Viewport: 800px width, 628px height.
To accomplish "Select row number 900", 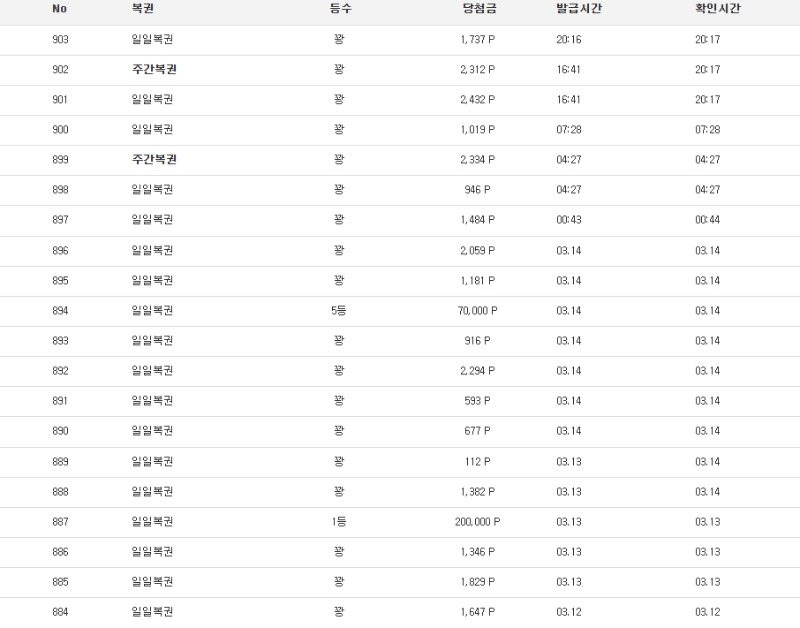I will [59, 129].
